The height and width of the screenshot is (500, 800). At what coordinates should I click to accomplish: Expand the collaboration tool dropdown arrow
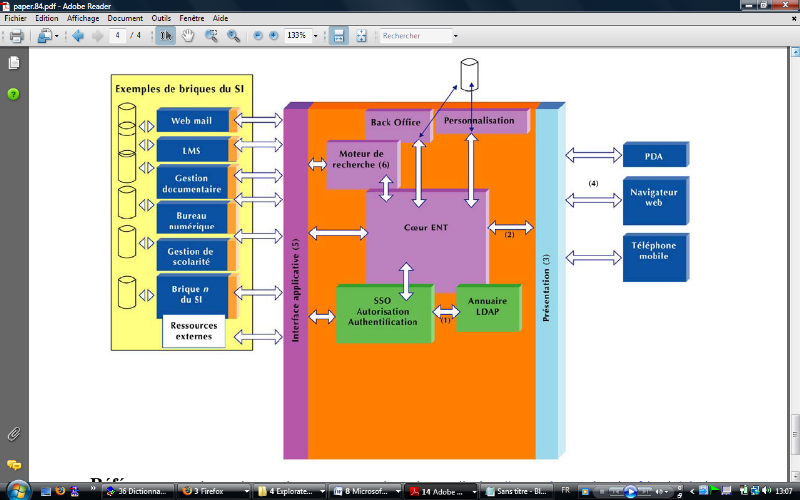coord(57,36)
